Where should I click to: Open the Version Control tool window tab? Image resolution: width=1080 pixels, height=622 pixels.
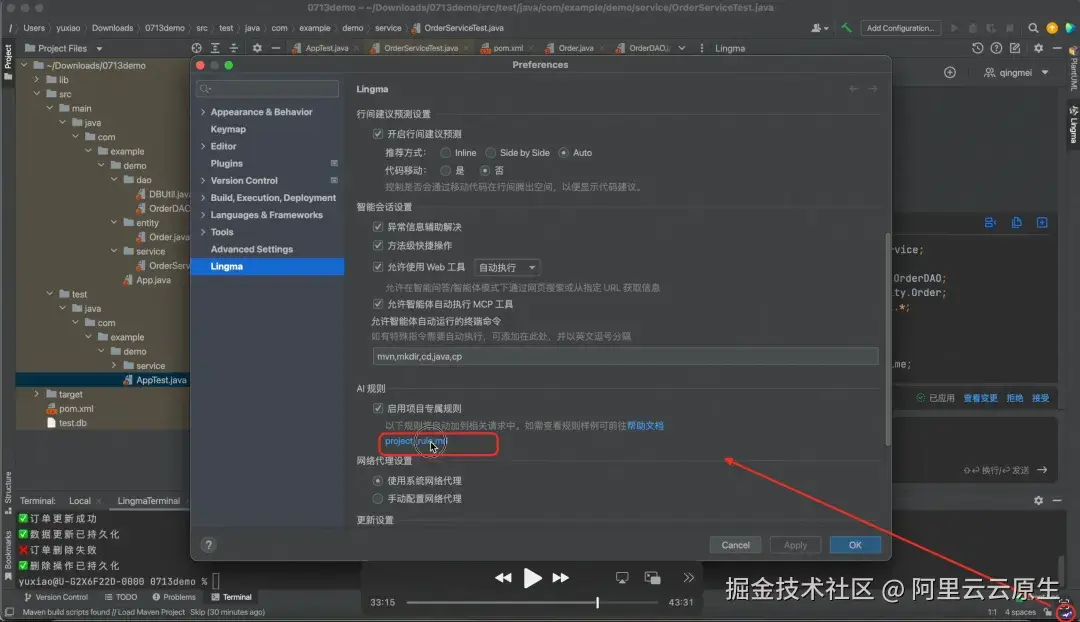click(x=56, y=597)
